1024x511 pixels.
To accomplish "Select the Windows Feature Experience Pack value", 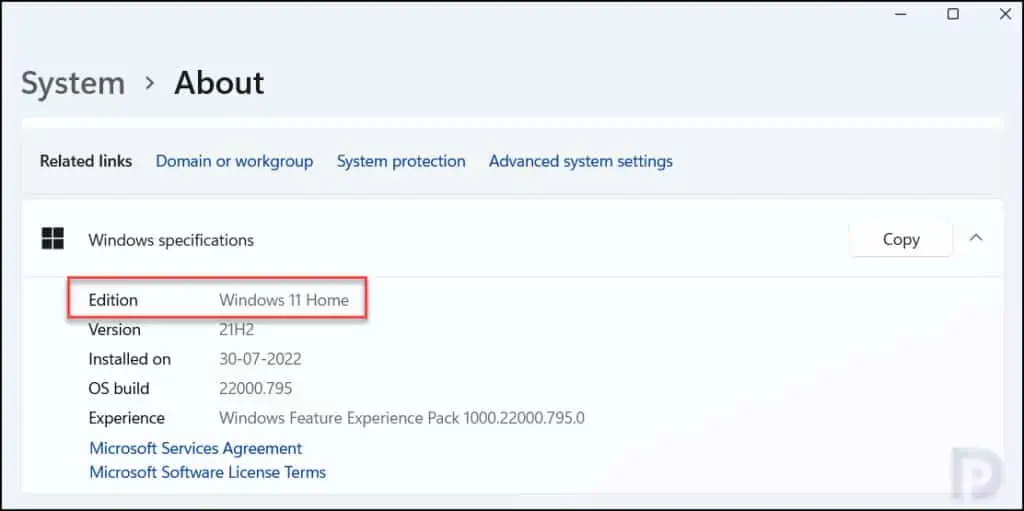I will [x=402, y=418].
